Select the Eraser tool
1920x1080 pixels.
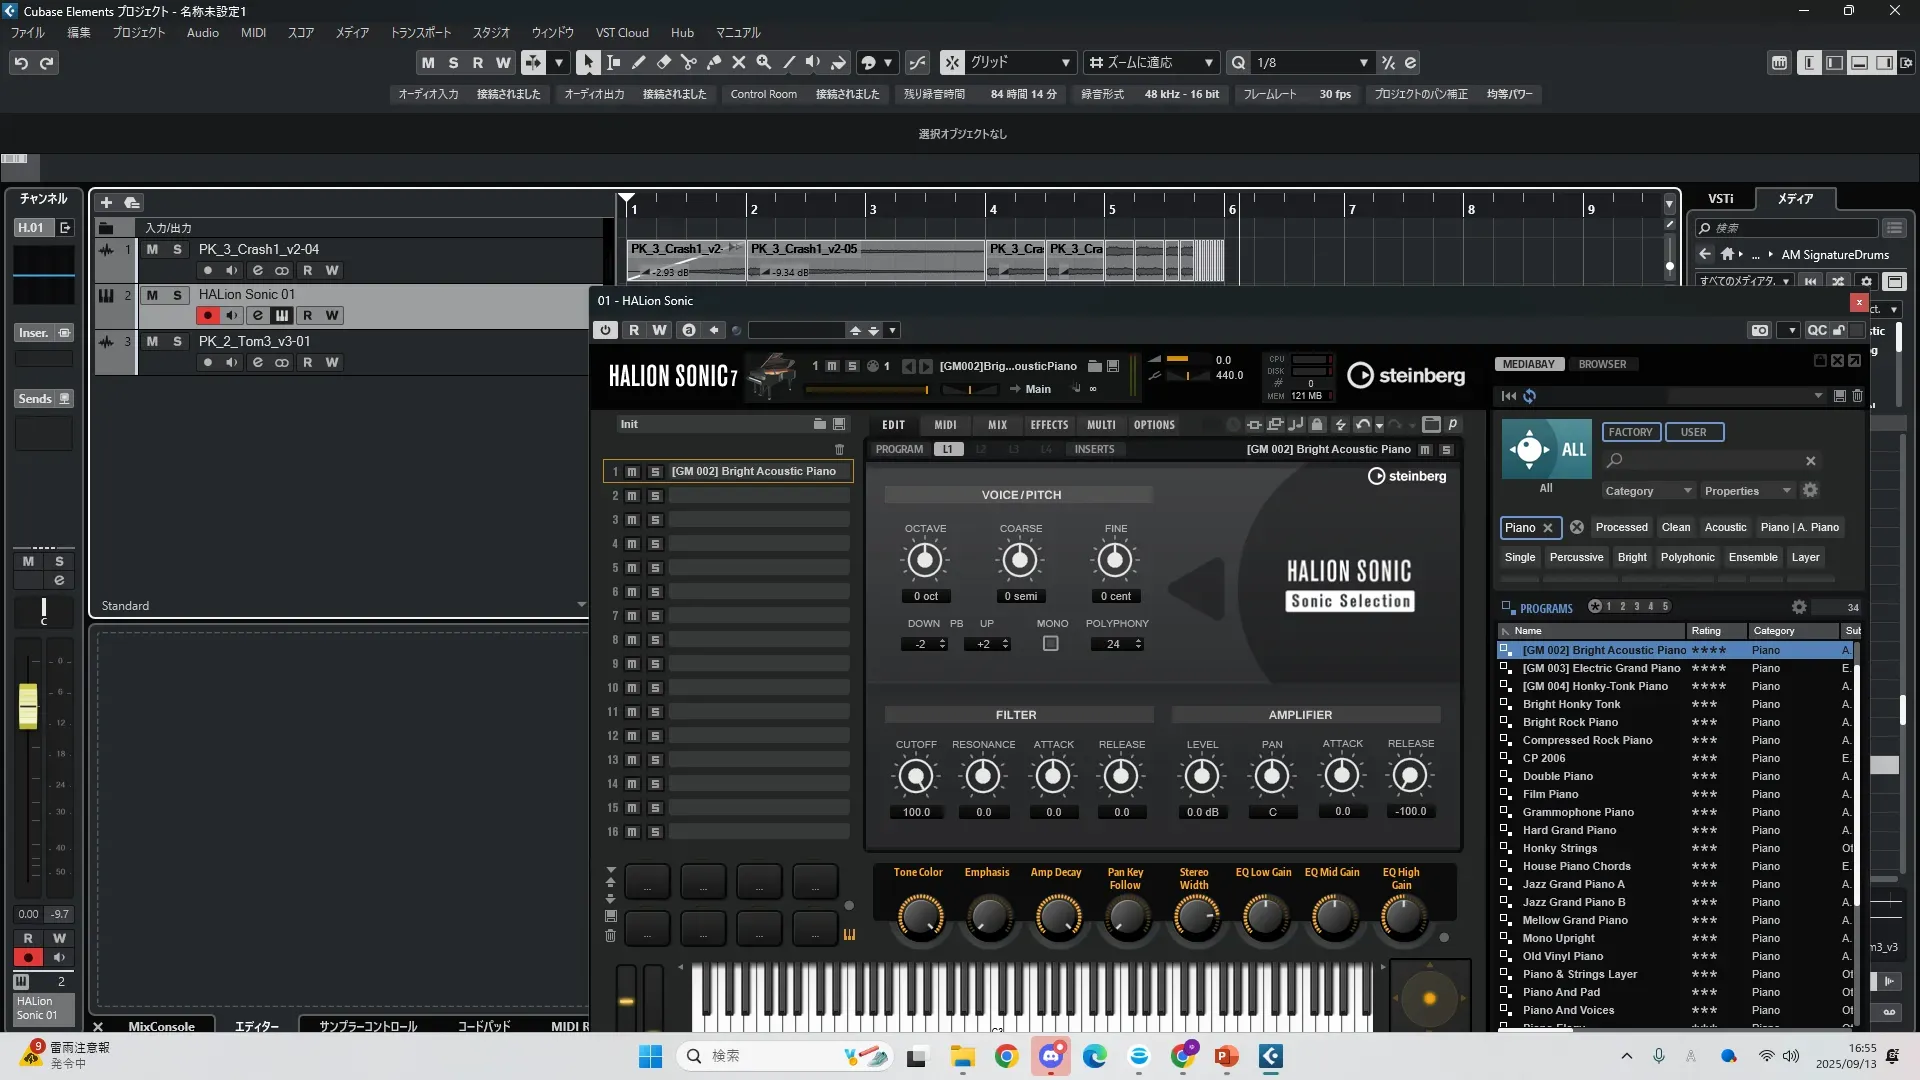click(663, 63)
